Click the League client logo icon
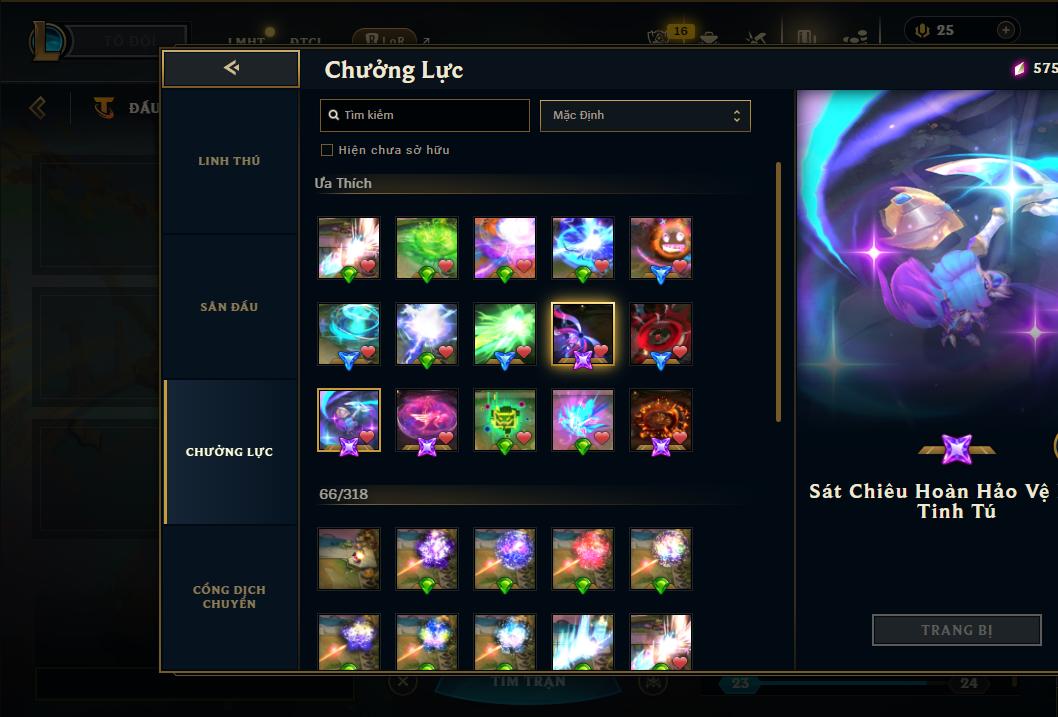The width and height of the screenshot is (1058, 717). (x=47, y=40)
